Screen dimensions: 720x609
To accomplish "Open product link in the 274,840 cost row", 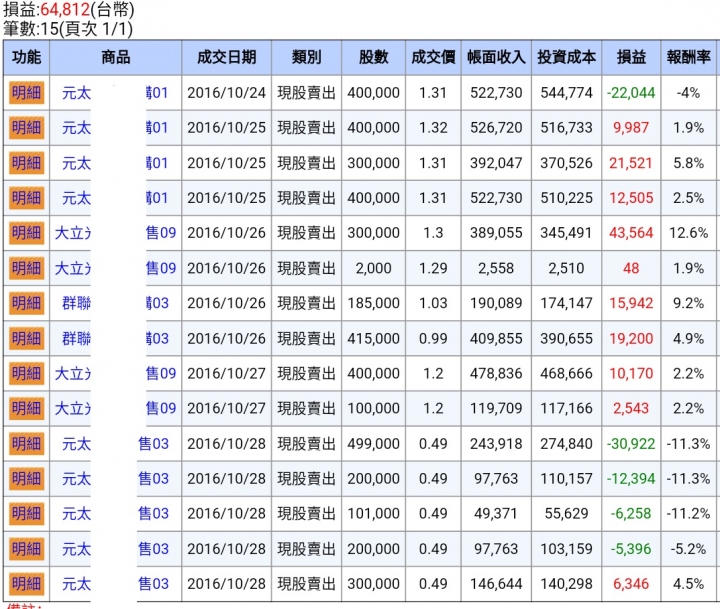I will tap(115, 444).
